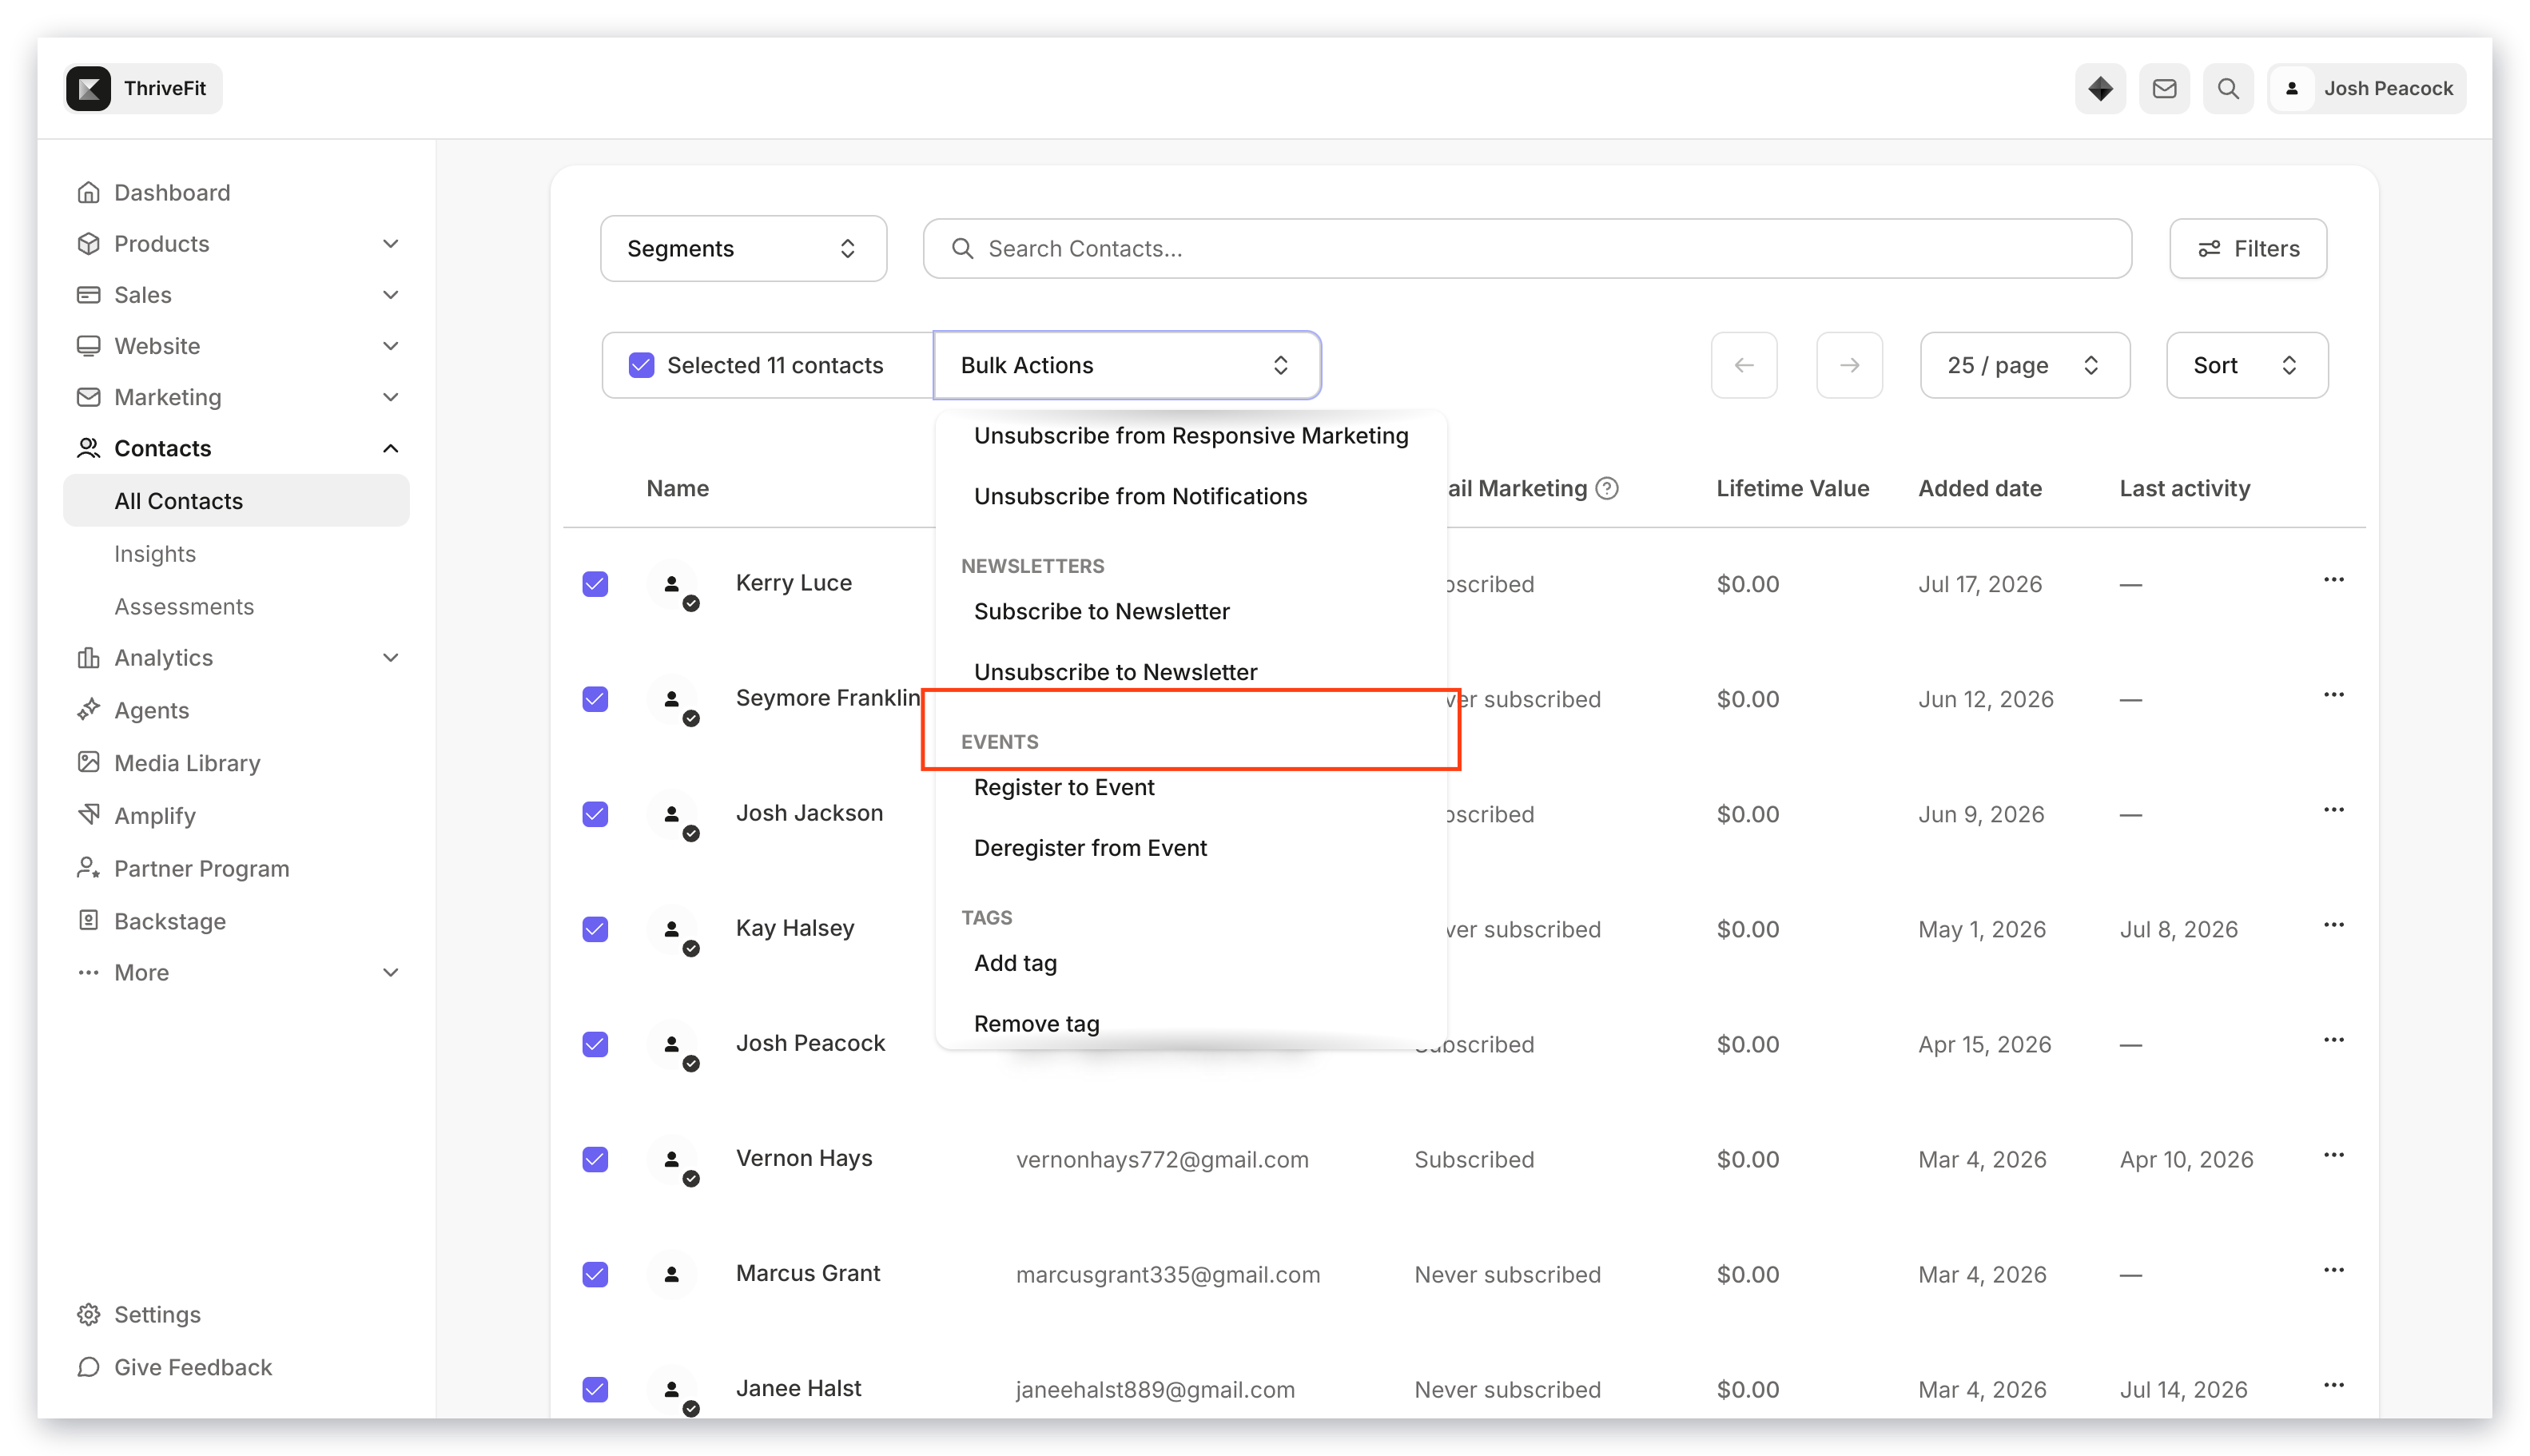Open the Filters button

pyautogui.click(x=2247, y=248)
